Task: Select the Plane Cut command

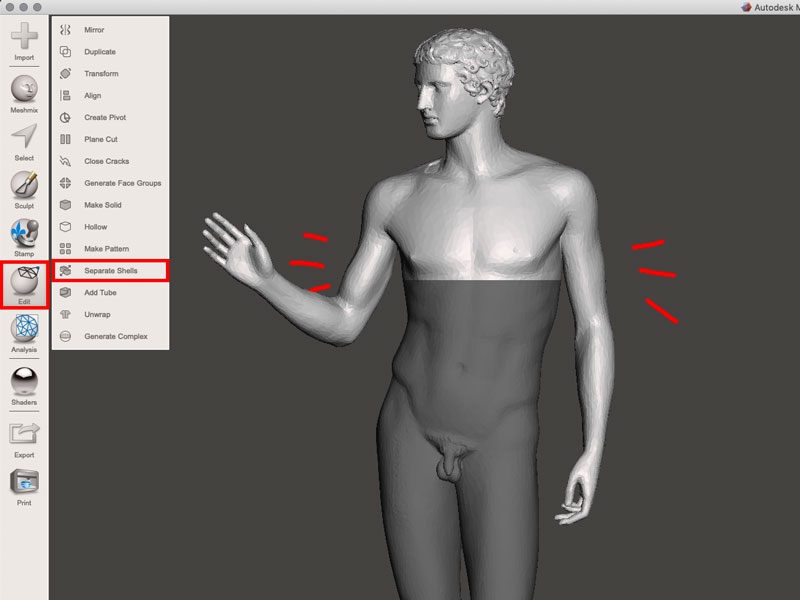Action: 100,139
